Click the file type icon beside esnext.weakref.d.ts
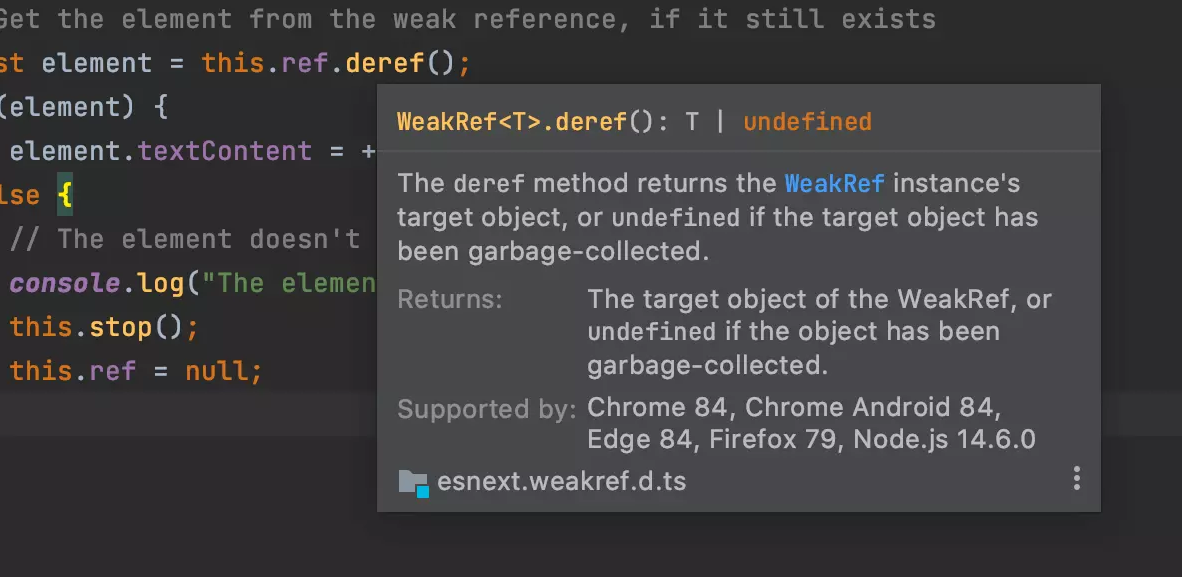The height and width of the screenshot is (577, 1182). 413,481
